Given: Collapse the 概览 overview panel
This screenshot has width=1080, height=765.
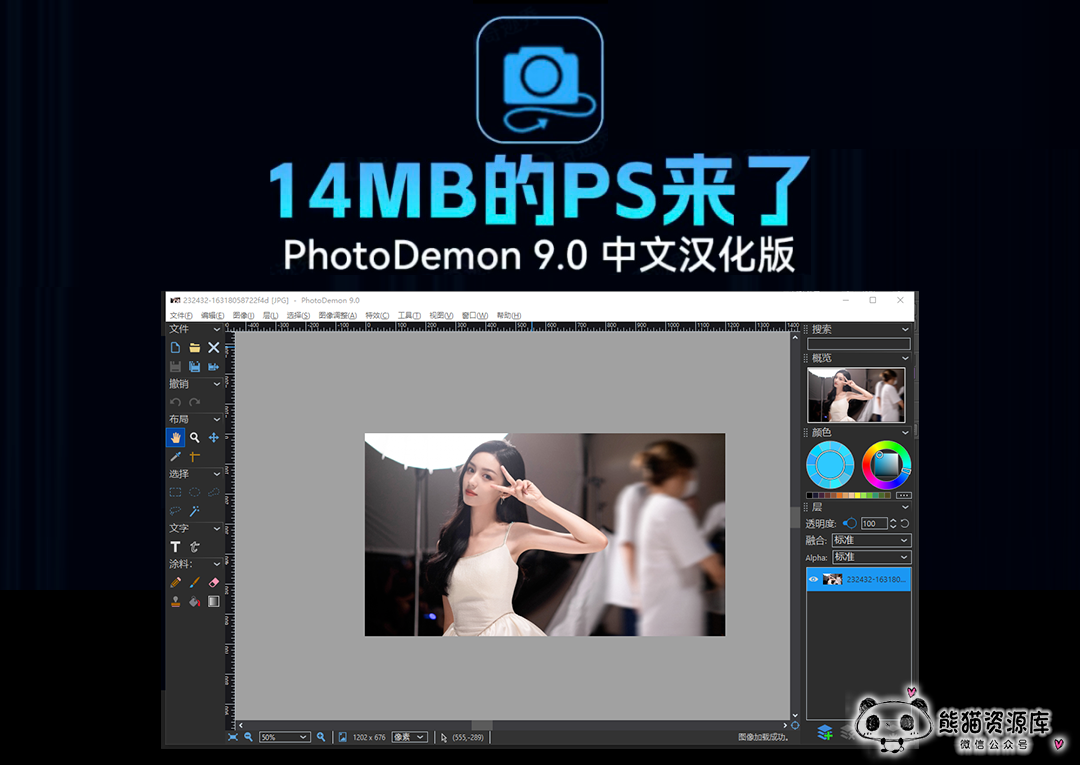Looking at the screenshot, I should tap(906, 357).
